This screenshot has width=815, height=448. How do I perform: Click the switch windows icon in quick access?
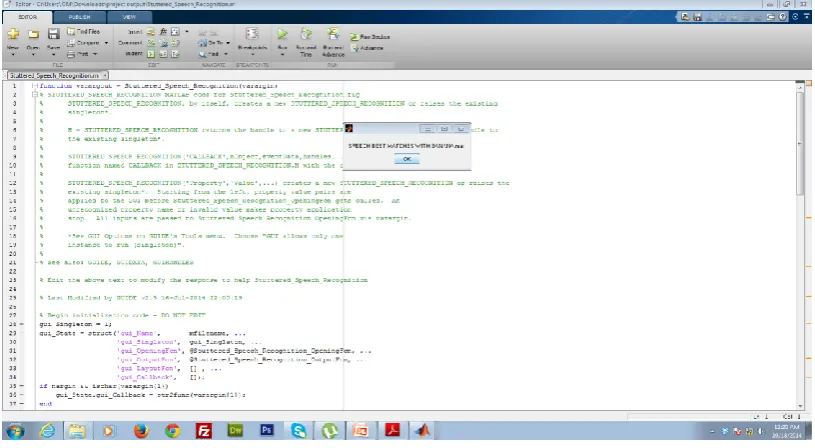pos(770,17)
